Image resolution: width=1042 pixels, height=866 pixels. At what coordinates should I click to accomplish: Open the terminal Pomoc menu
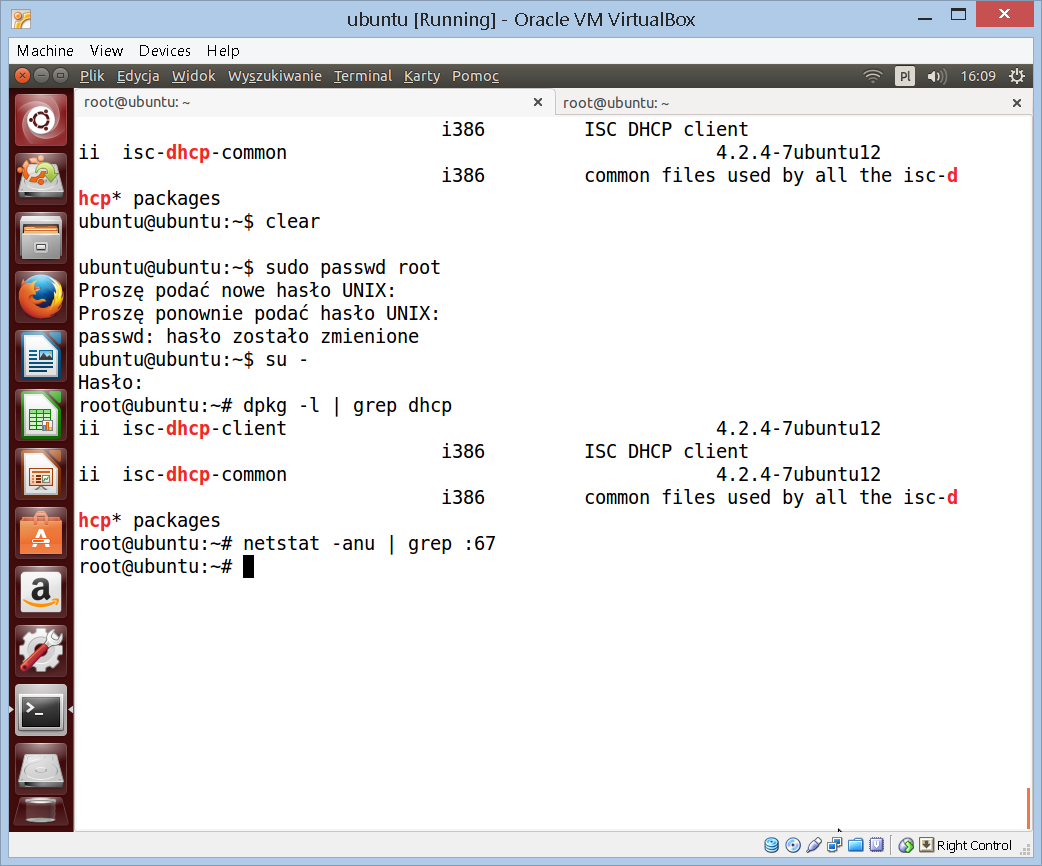pos(475,76)
